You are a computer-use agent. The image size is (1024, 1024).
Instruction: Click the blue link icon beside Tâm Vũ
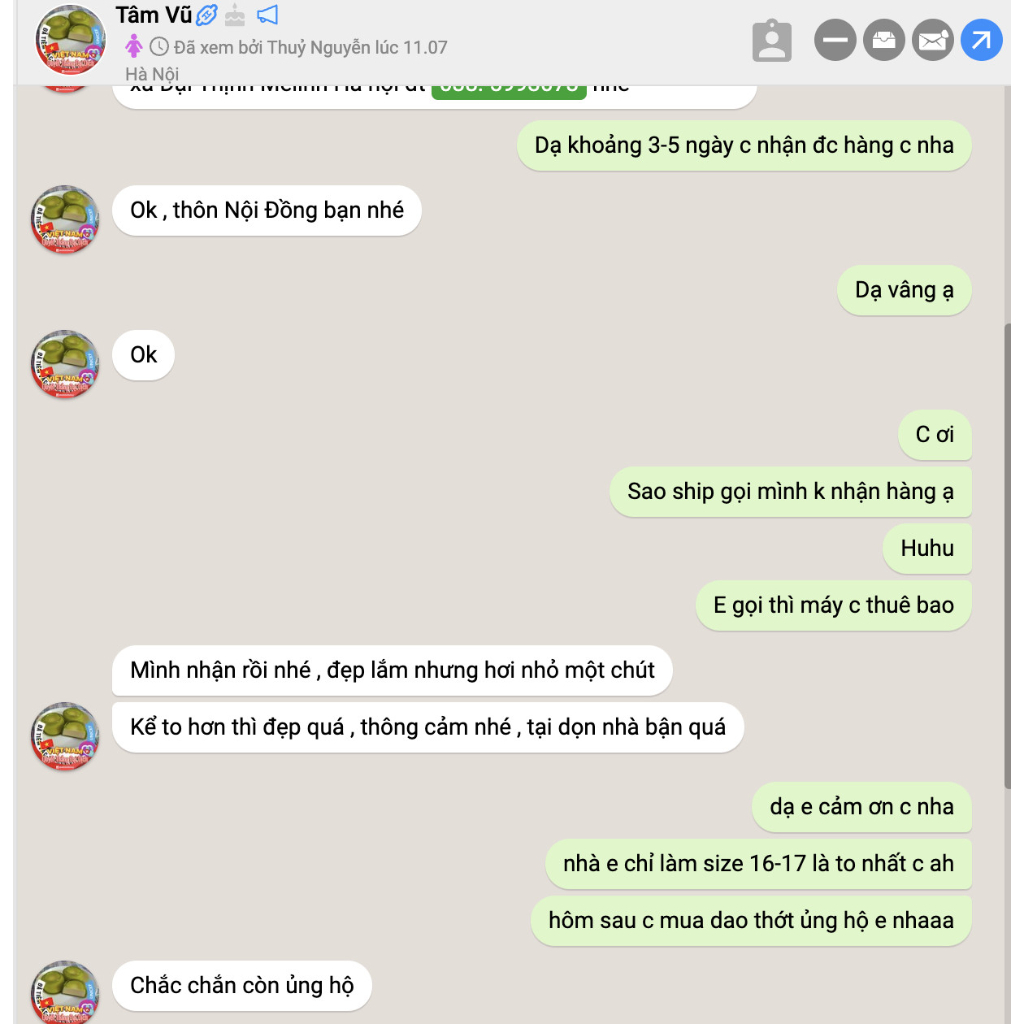pos(207,14)
